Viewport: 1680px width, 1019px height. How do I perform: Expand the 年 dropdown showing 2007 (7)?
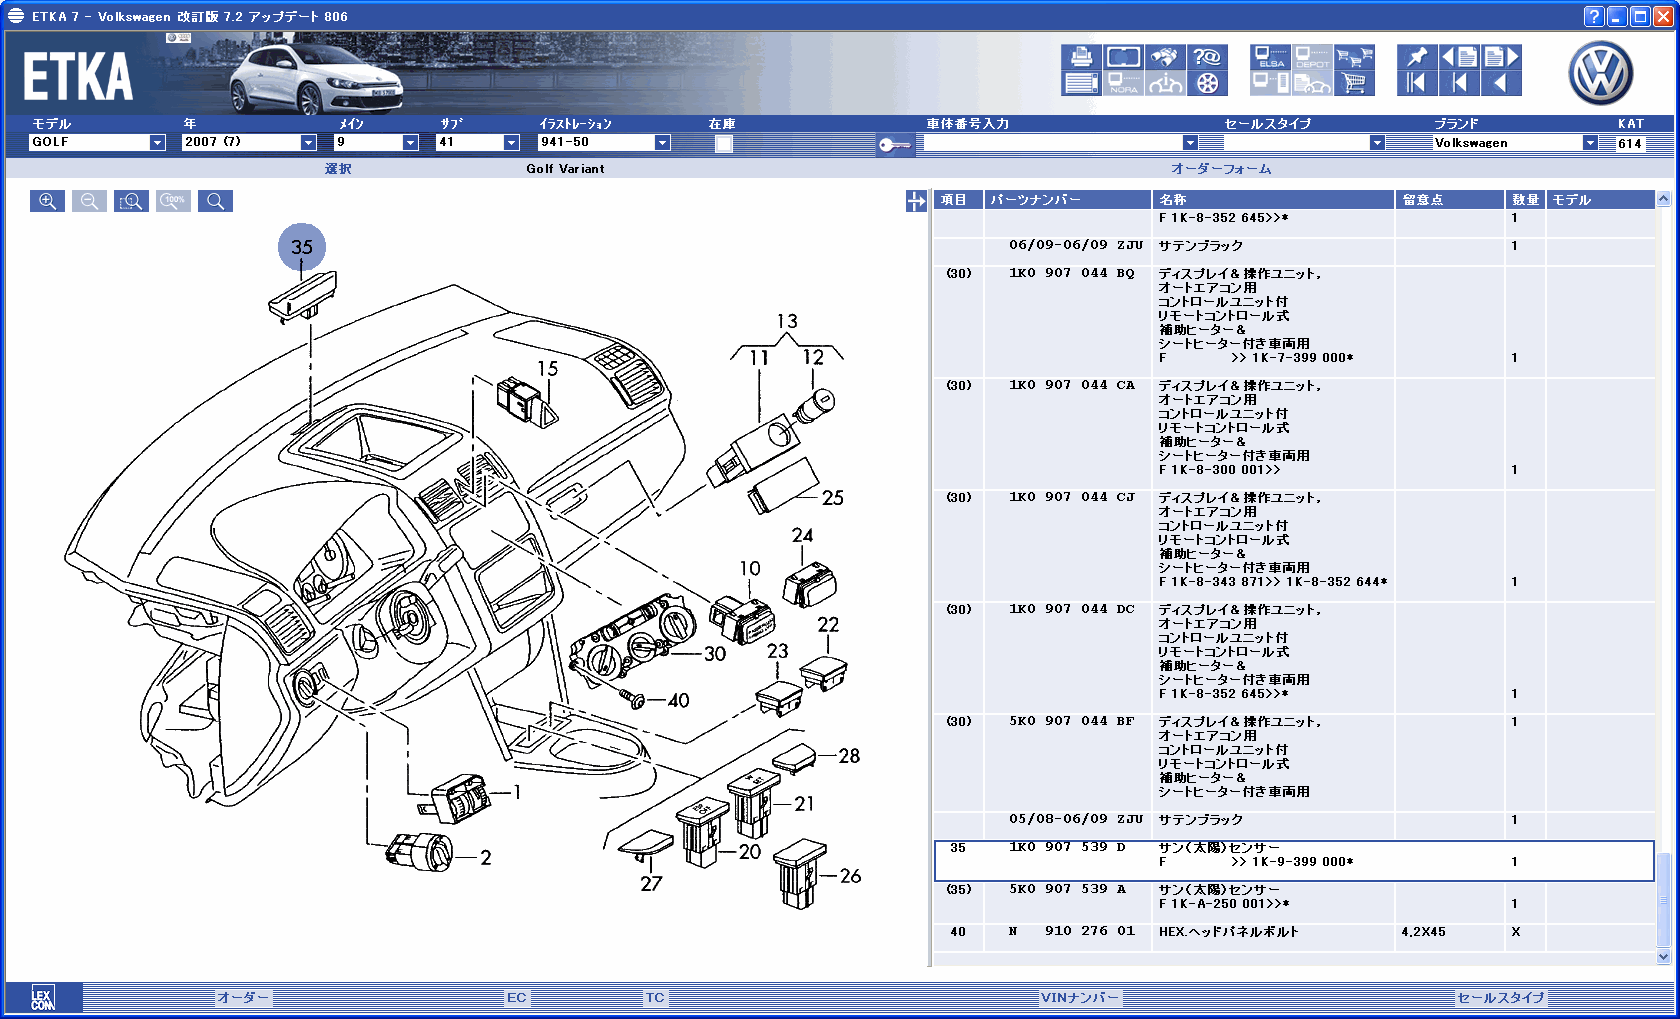[308, 143]
